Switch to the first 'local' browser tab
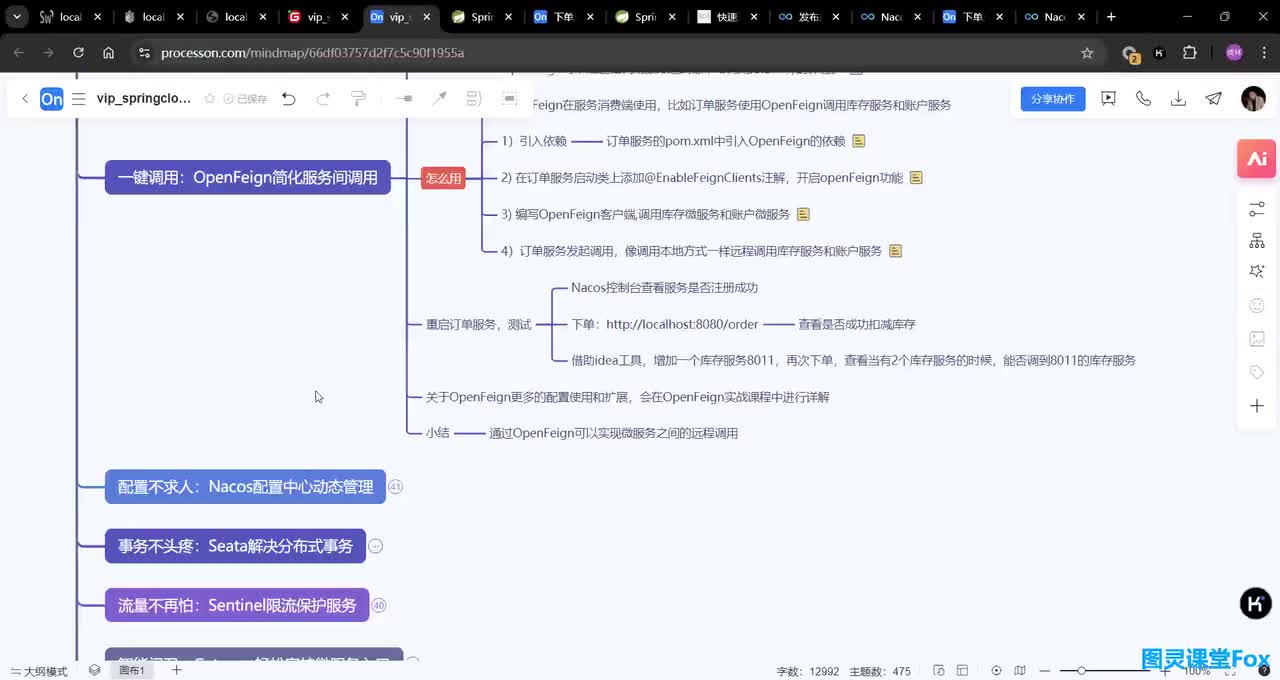 (70, 17)
